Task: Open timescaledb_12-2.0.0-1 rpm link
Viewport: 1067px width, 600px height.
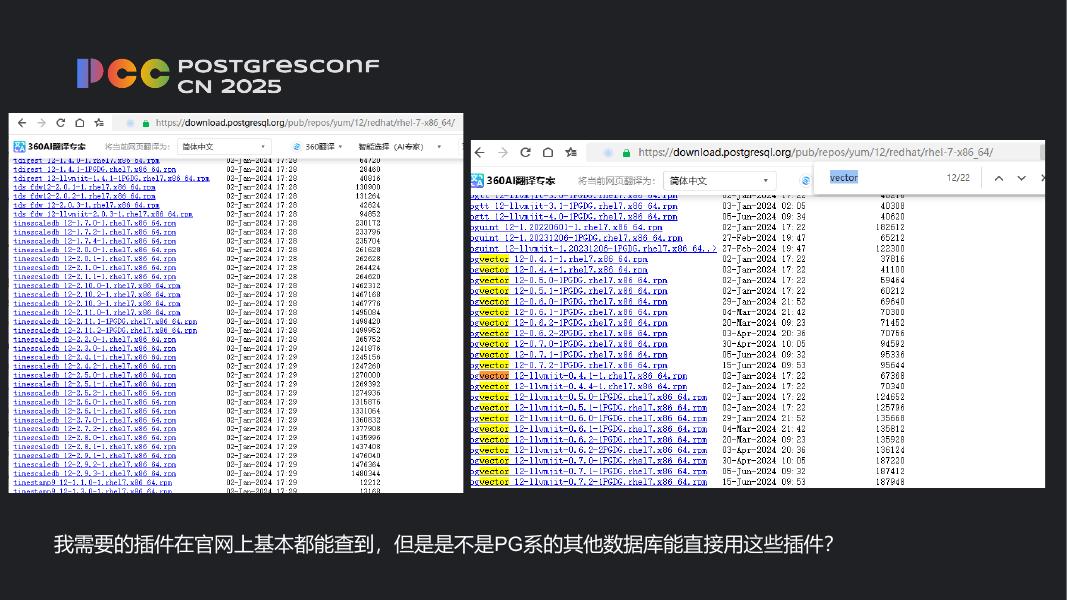Action: click(x=95, y=250)
